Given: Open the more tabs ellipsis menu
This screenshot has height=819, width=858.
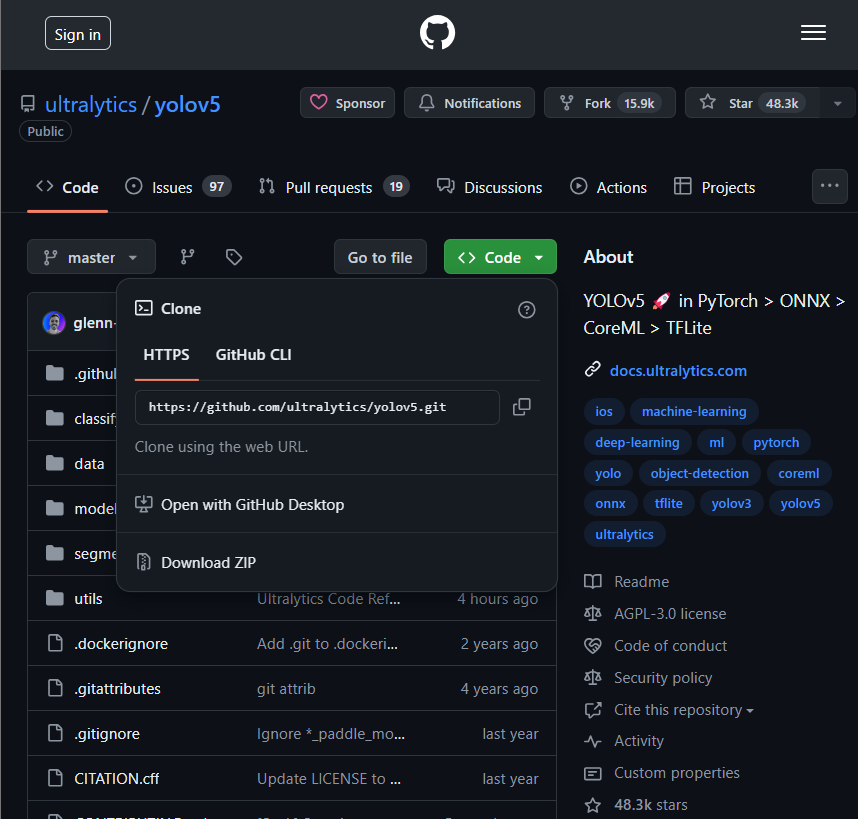Looking at the screenshot, I should [x=830, y=186].
